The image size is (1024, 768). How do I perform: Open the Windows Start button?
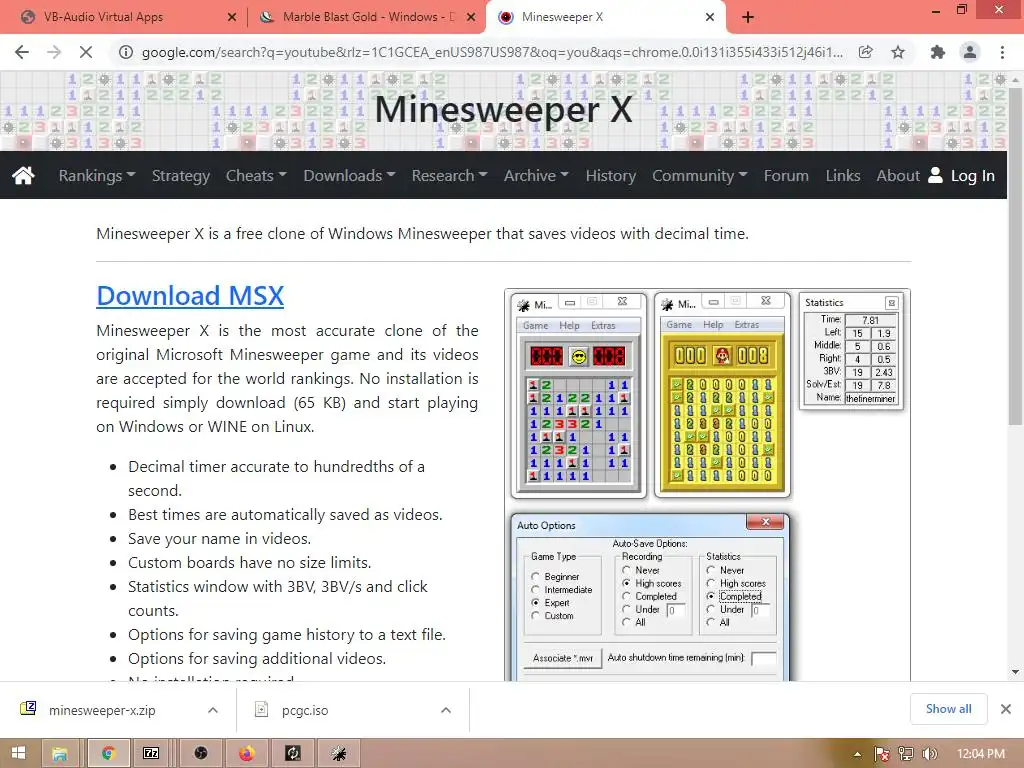tap(18, 753)
